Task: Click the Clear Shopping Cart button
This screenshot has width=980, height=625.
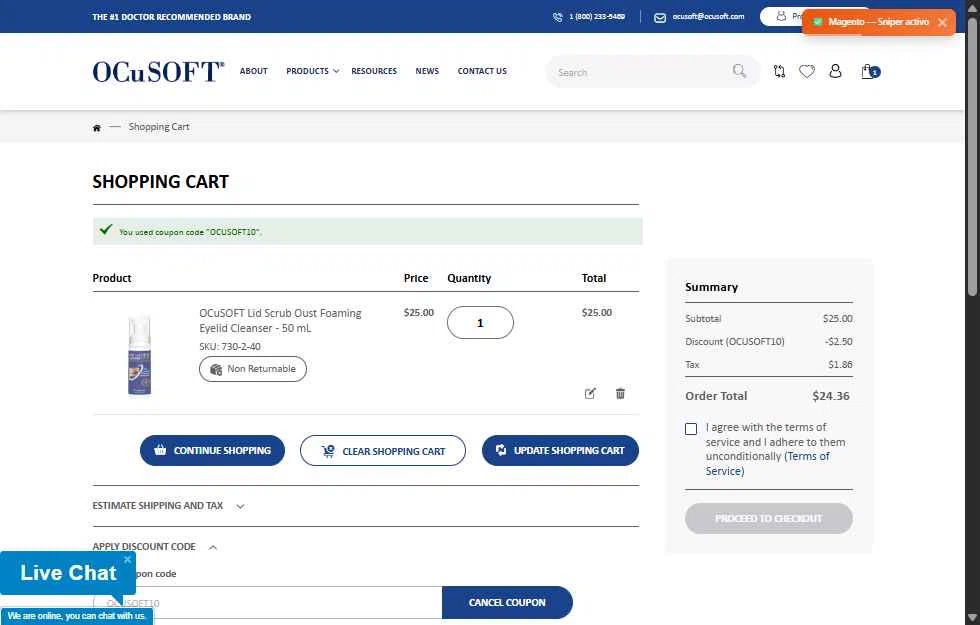Action: [382, 451]
